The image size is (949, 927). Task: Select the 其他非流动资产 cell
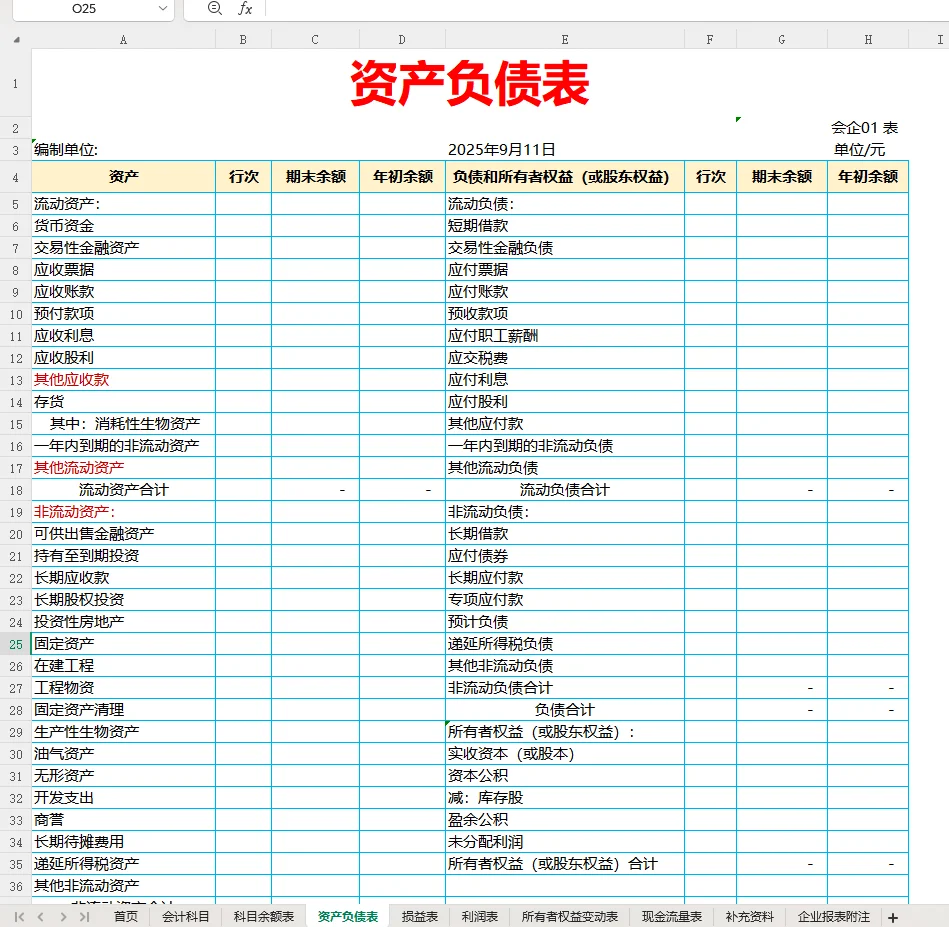pos(123,886)
